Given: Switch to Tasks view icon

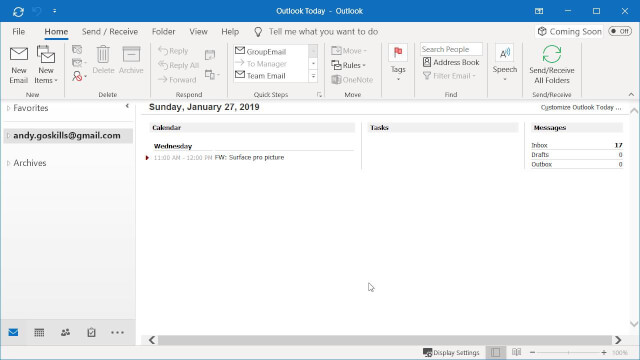Looking at the screenshot, I should coord(91,332).
